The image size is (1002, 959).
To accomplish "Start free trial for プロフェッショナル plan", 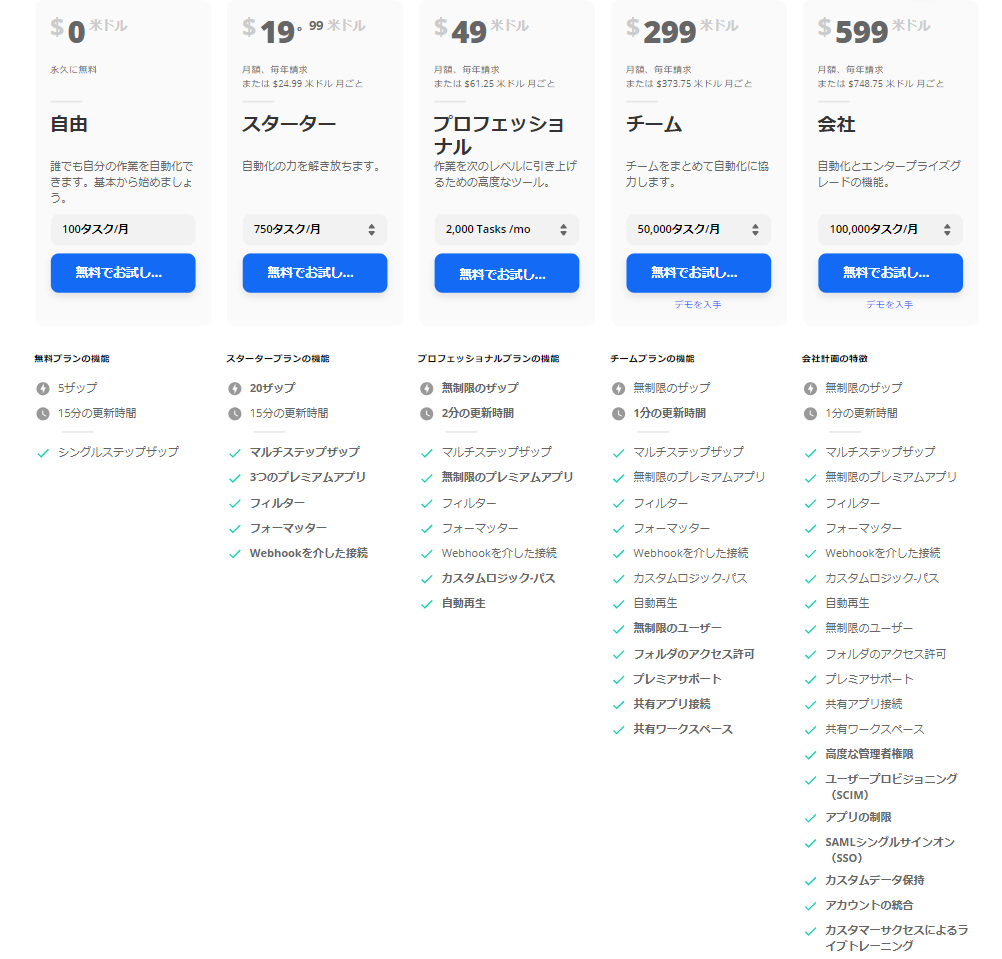I will (x=506, y=273).
